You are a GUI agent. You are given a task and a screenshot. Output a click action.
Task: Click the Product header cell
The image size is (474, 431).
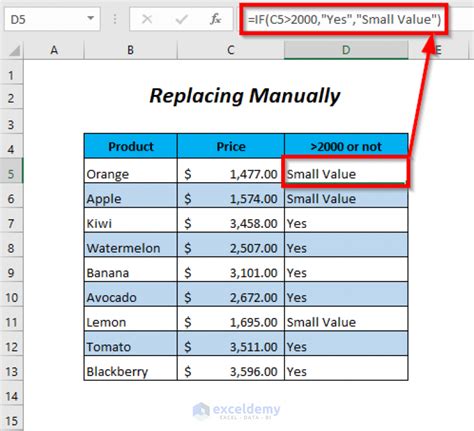pyautogui.click(x=131, y=146)
